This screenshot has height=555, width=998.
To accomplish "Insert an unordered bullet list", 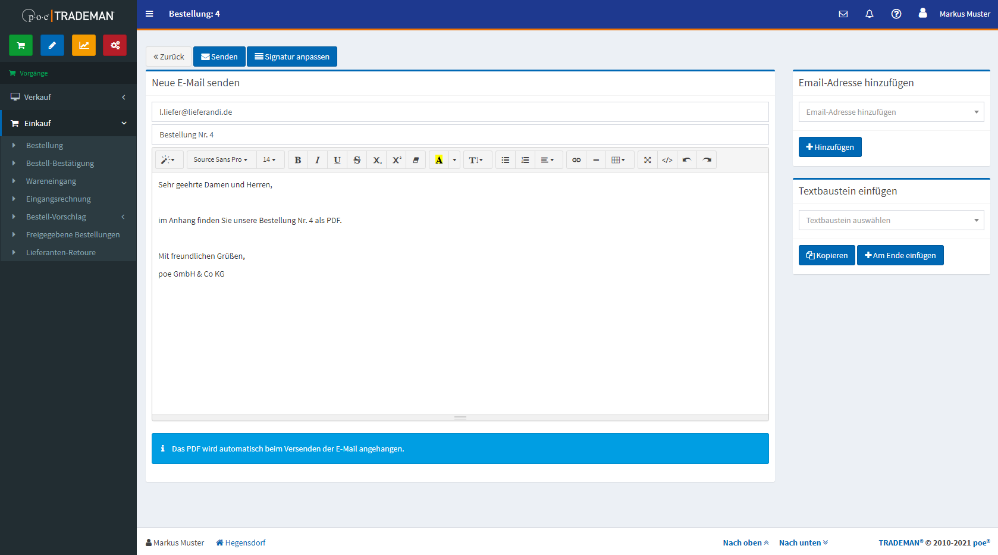I will 505,160.
